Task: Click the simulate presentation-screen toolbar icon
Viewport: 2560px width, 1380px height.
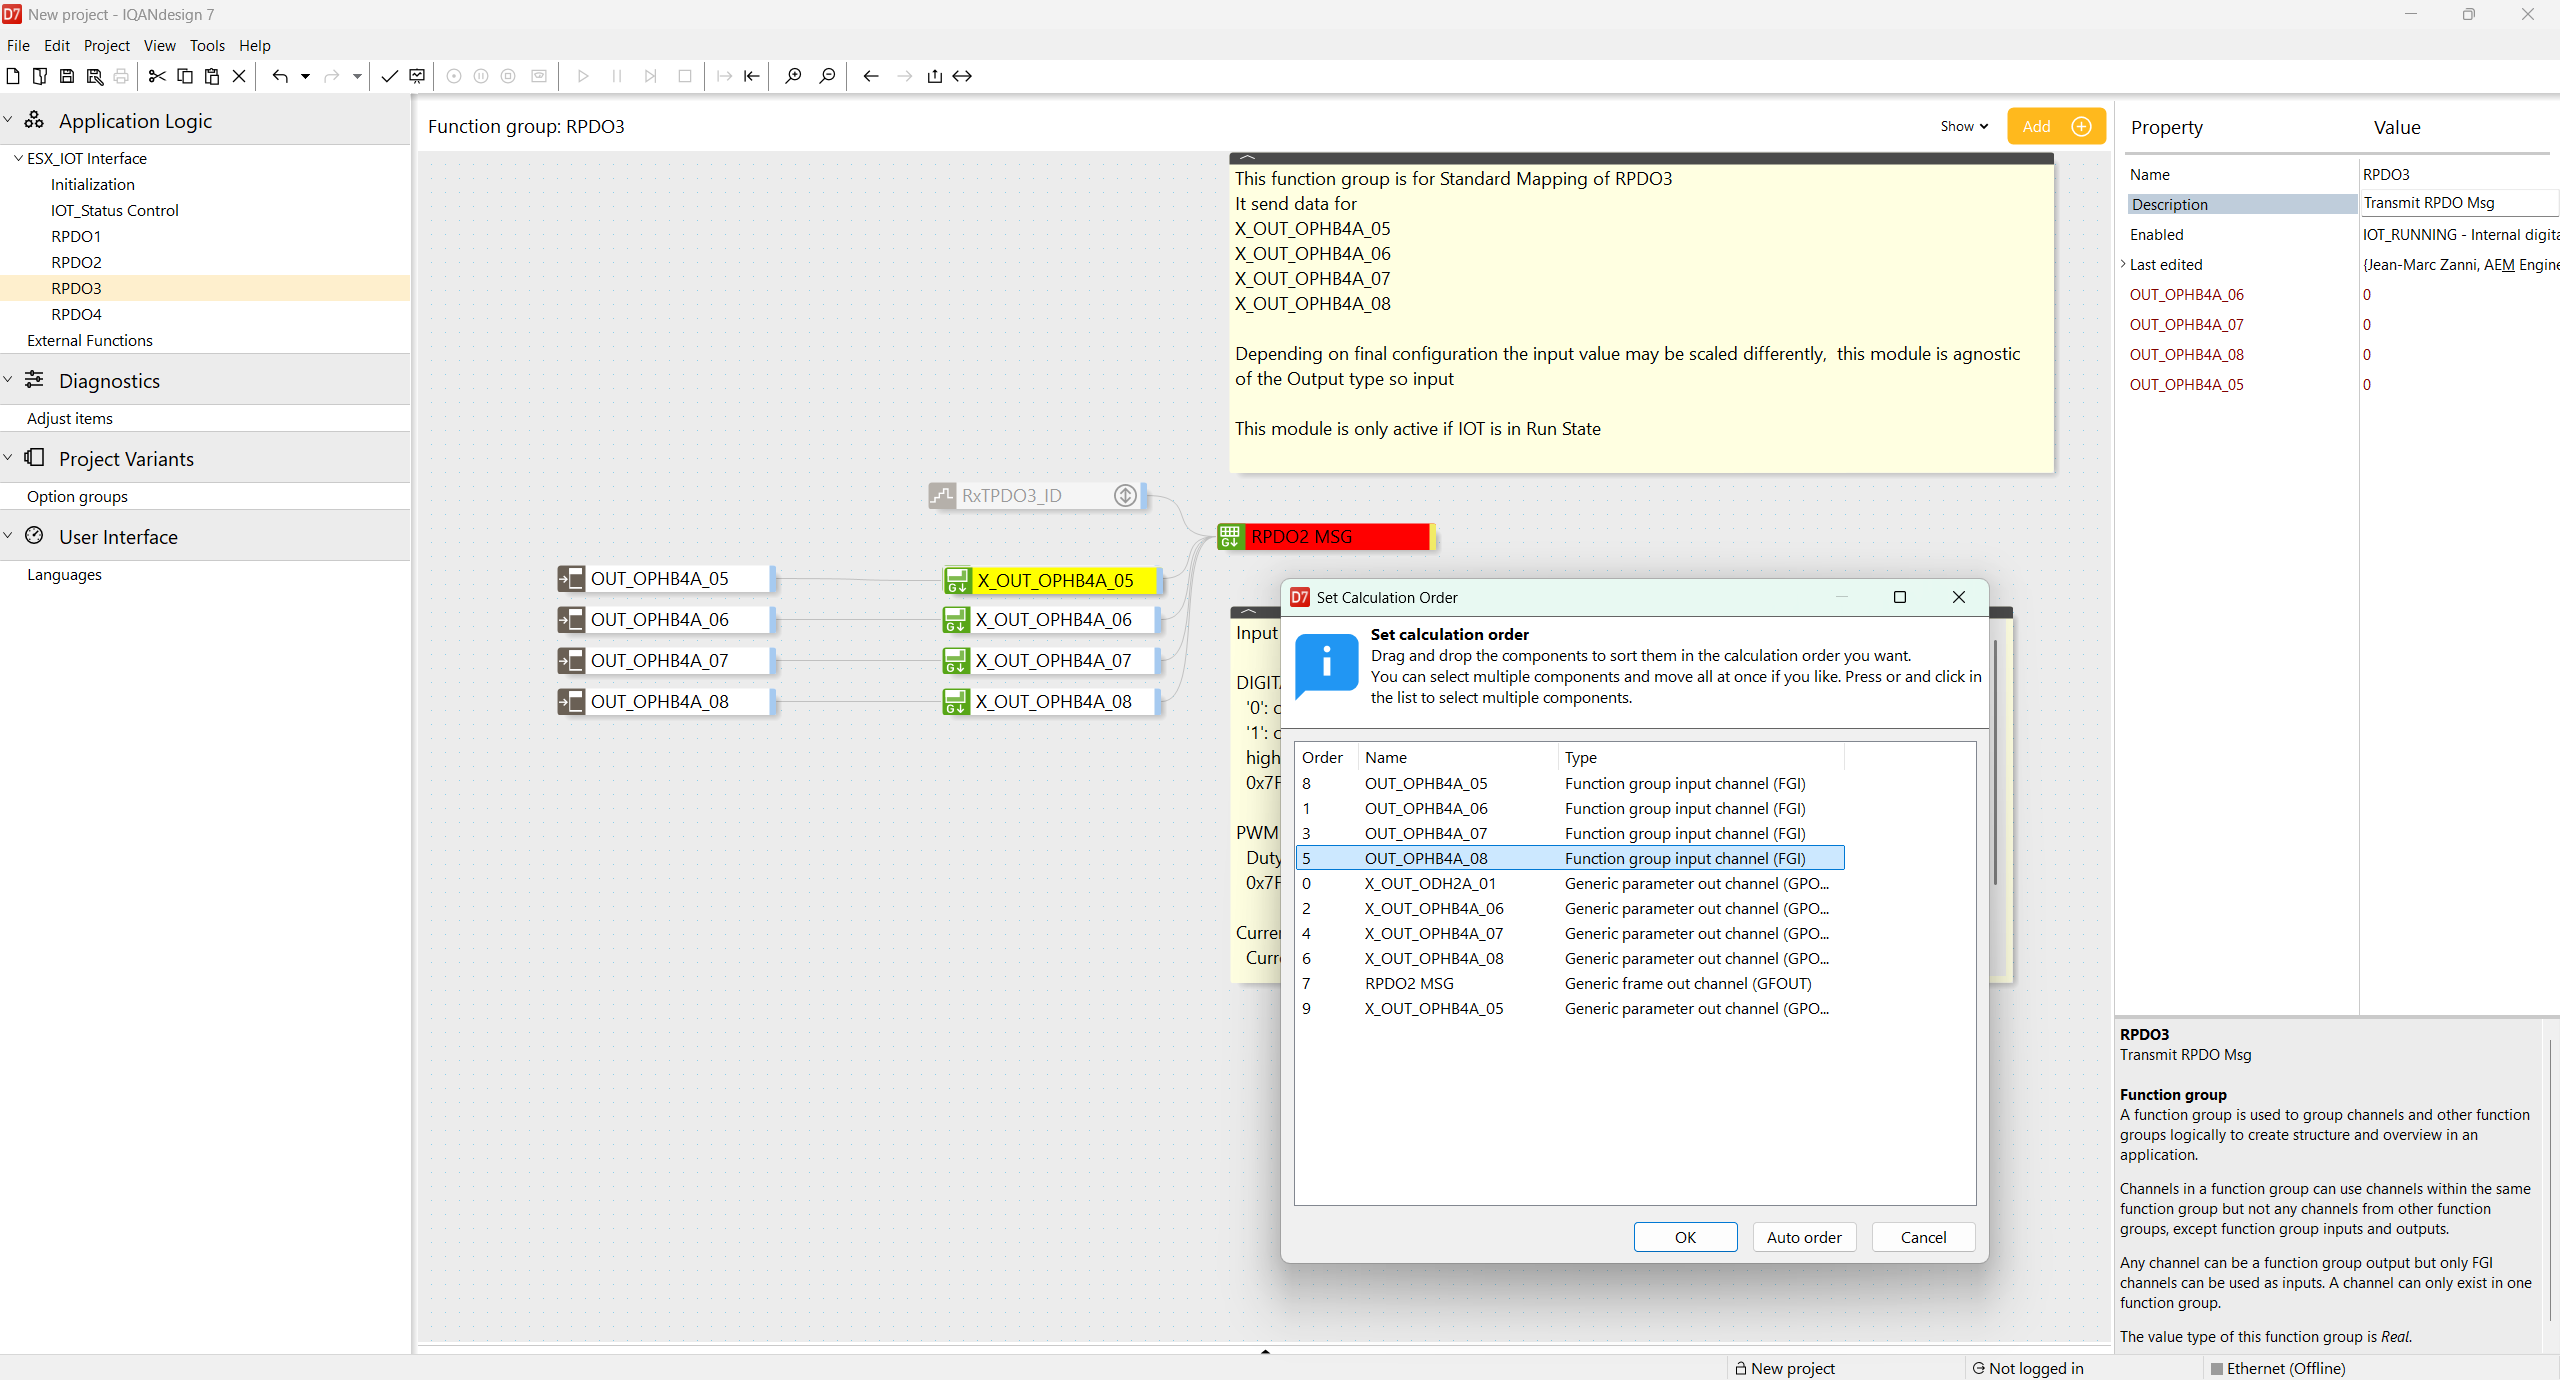Action: (417, 76)
